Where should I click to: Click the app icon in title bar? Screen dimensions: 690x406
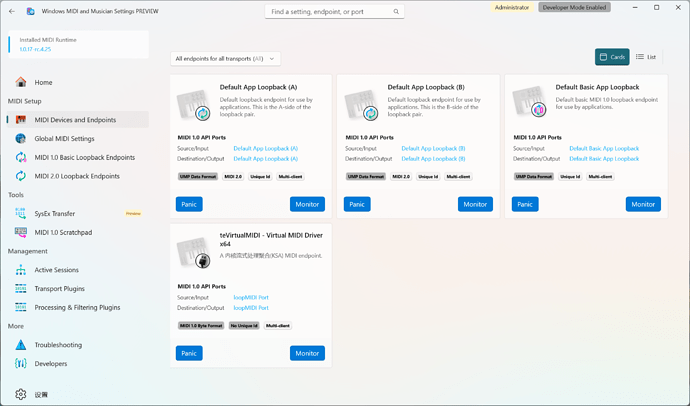pos(30,11)
